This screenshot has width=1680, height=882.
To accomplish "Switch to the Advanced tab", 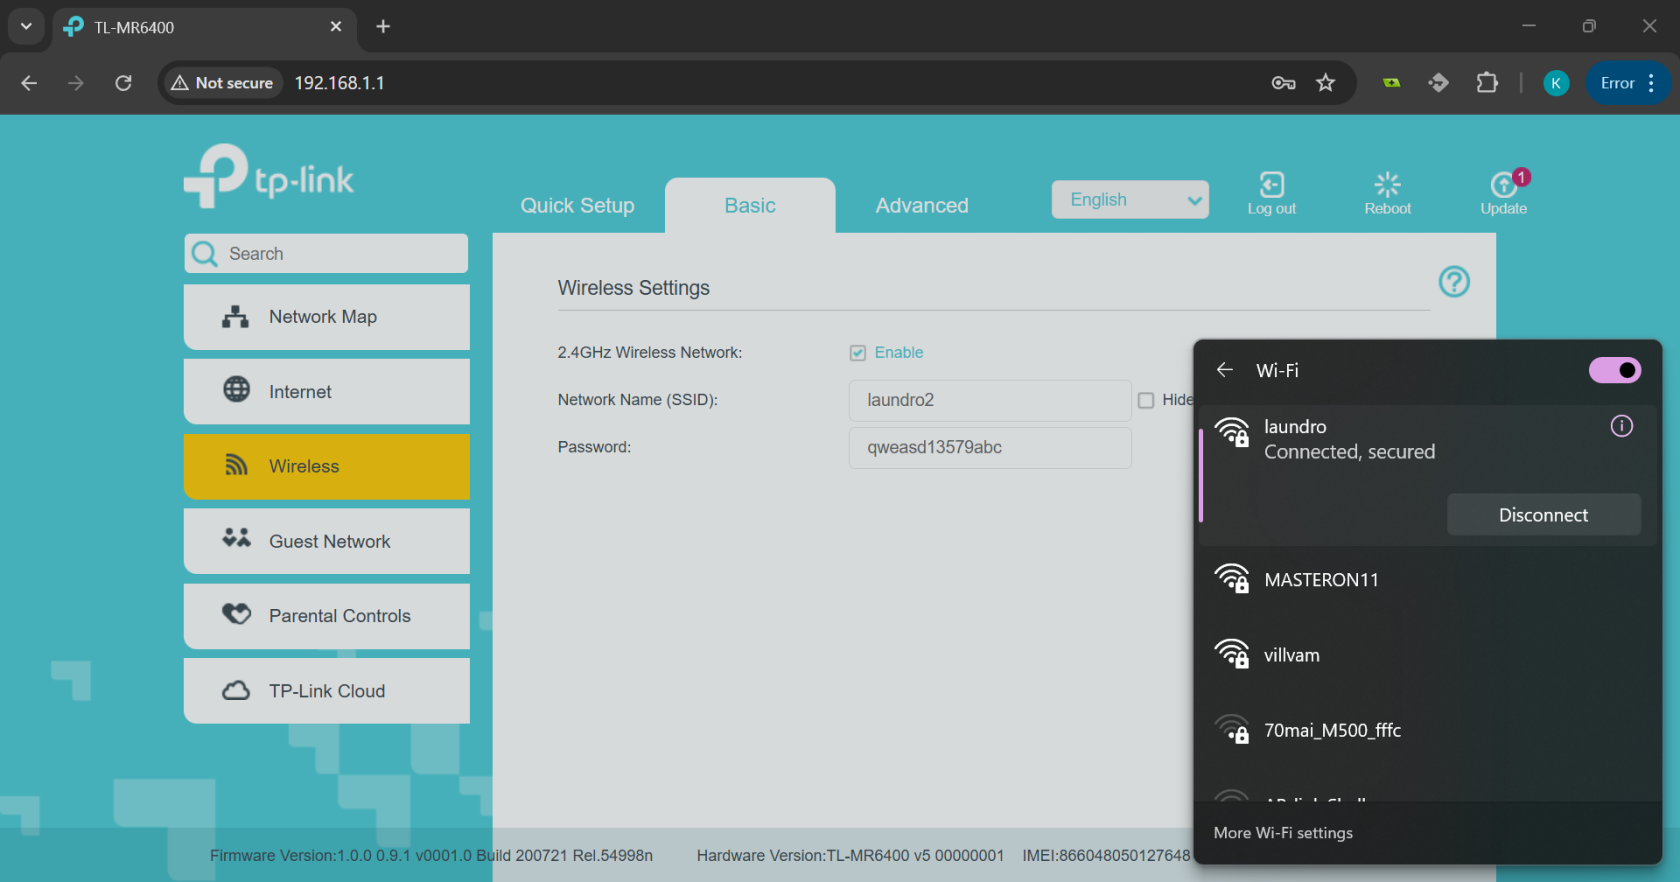I will tap(922, 205).
